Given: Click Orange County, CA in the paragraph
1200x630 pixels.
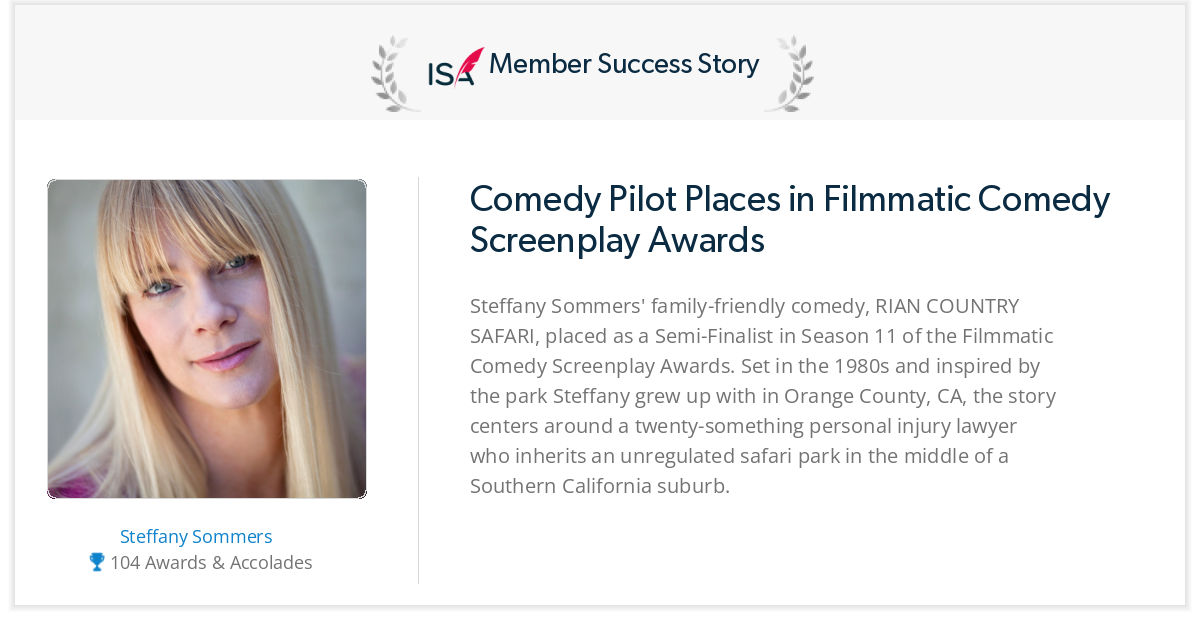Looking at the screenshot, I should click(874, 396).
